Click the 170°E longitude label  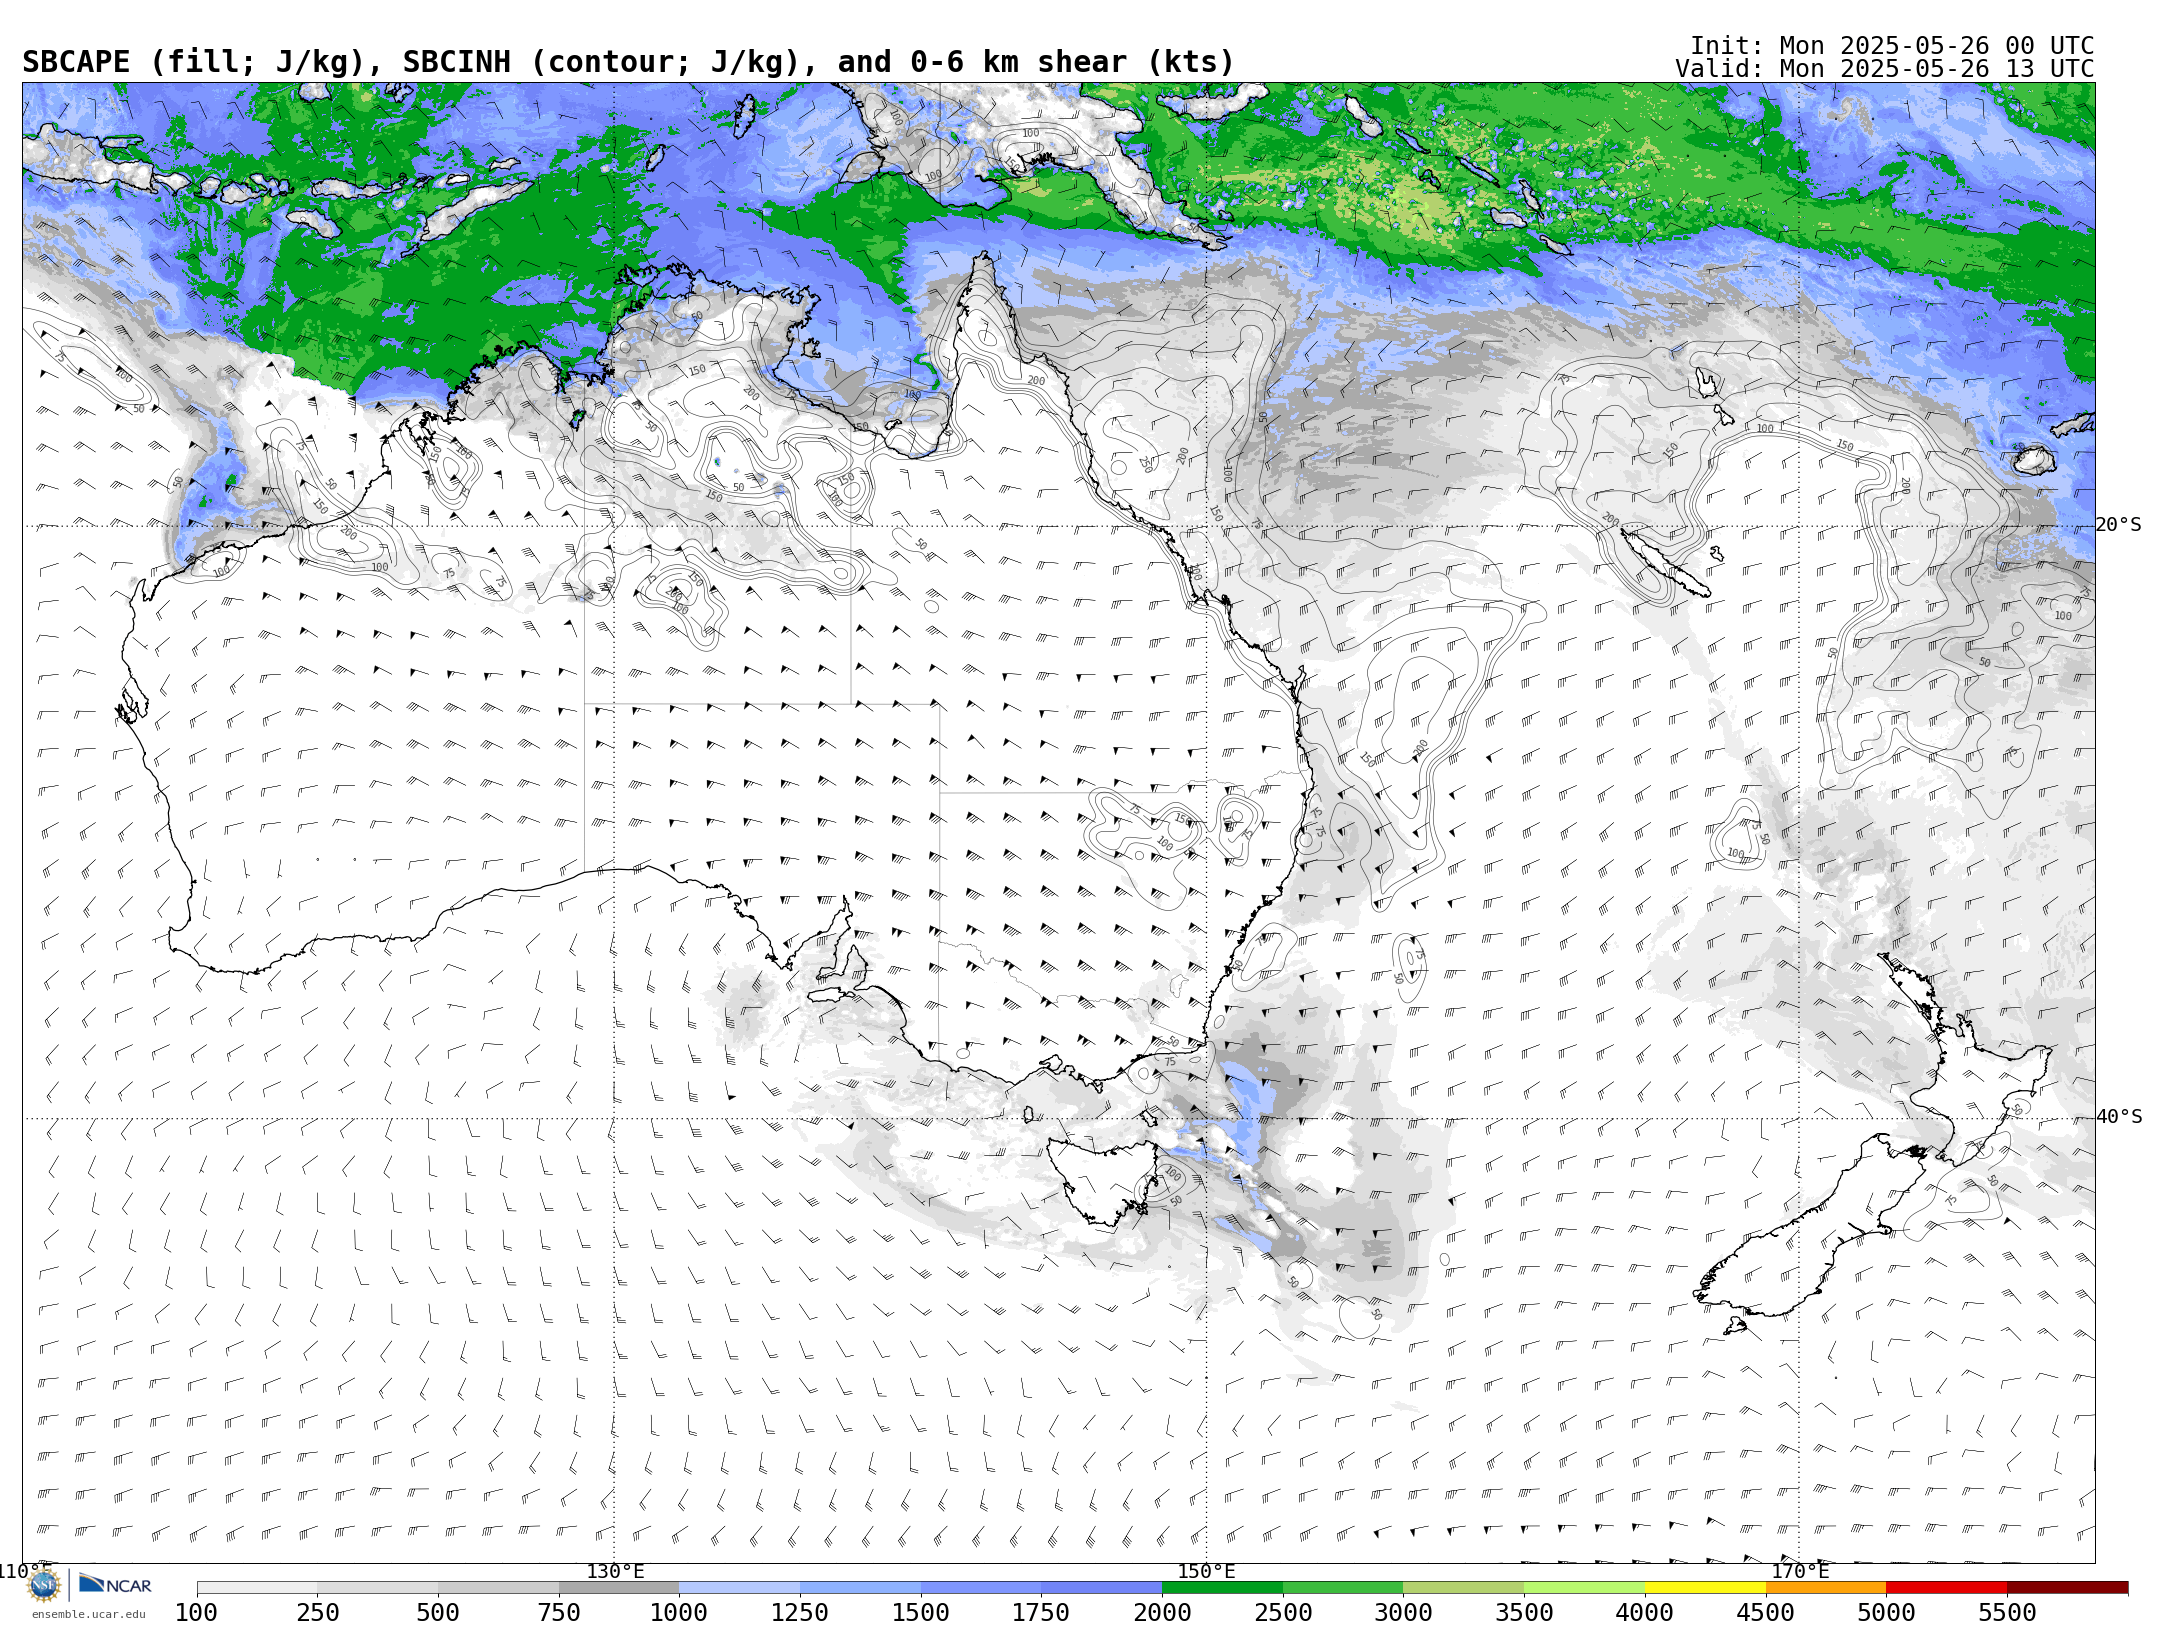click(x=1800, y=1572)
